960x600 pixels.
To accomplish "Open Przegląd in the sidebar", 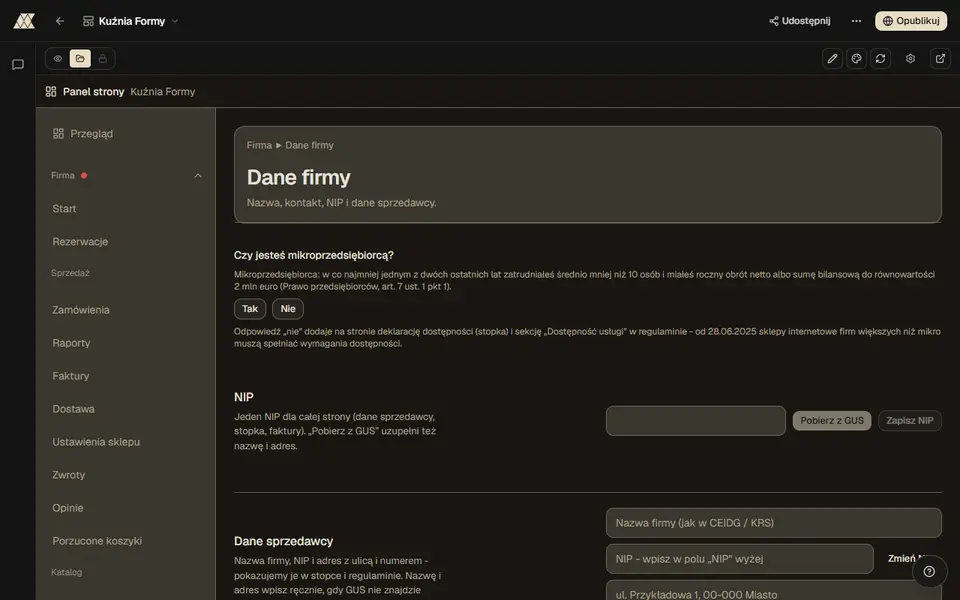I will (126, 133).
